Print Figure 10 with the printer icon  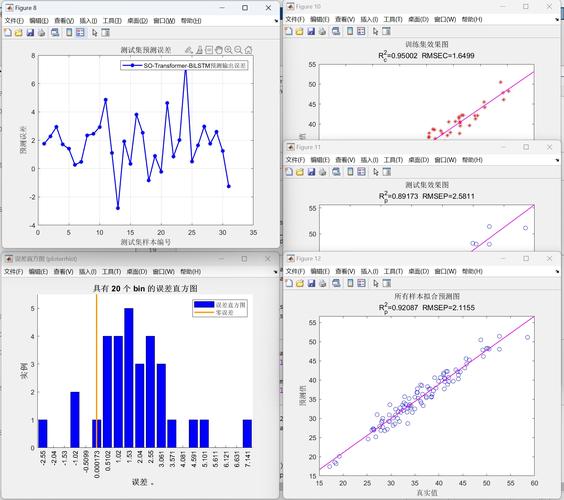tap(322, 31)
